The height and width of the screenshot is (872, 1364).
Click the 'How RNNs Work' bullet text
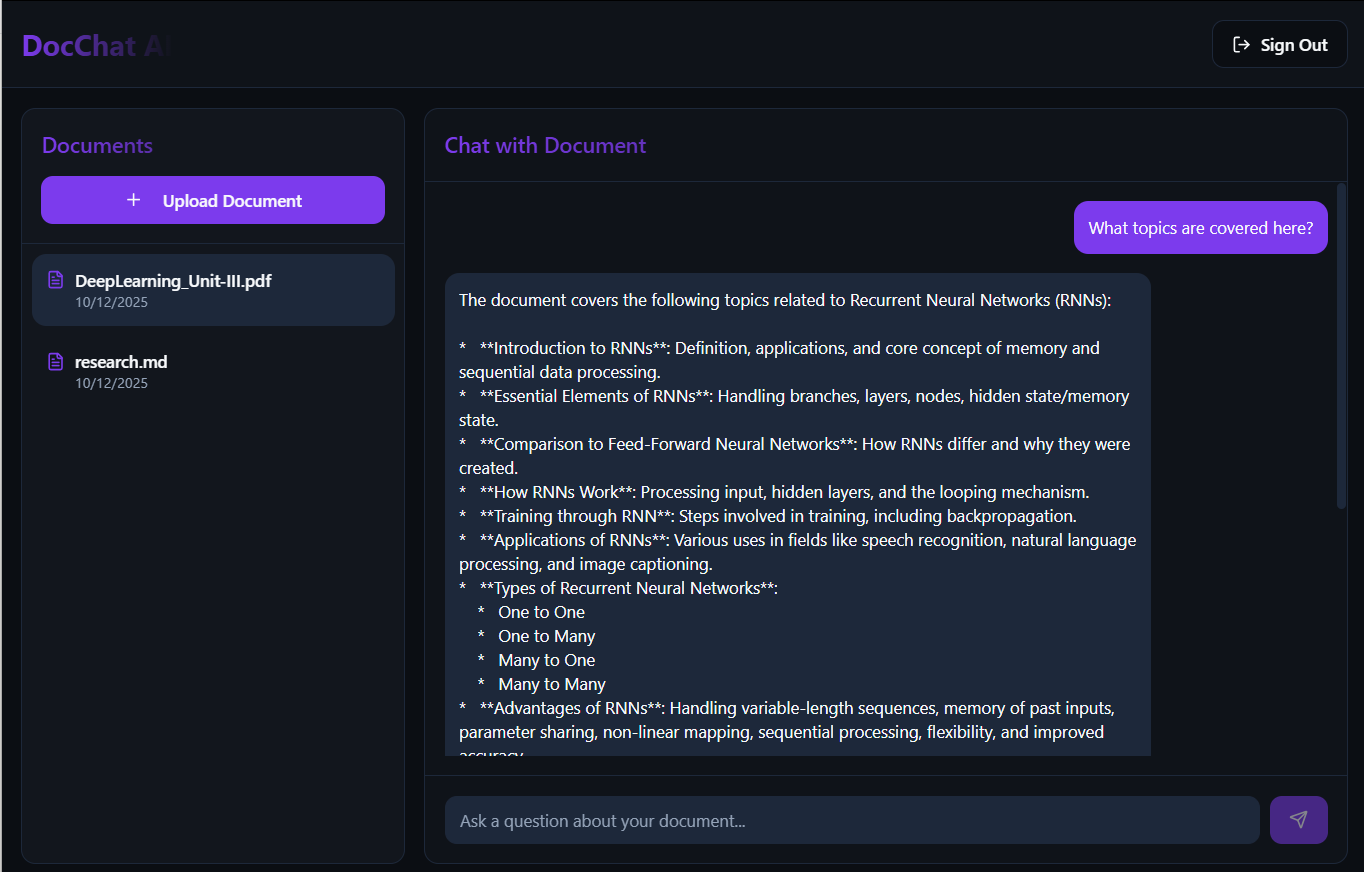coord(784,492)
